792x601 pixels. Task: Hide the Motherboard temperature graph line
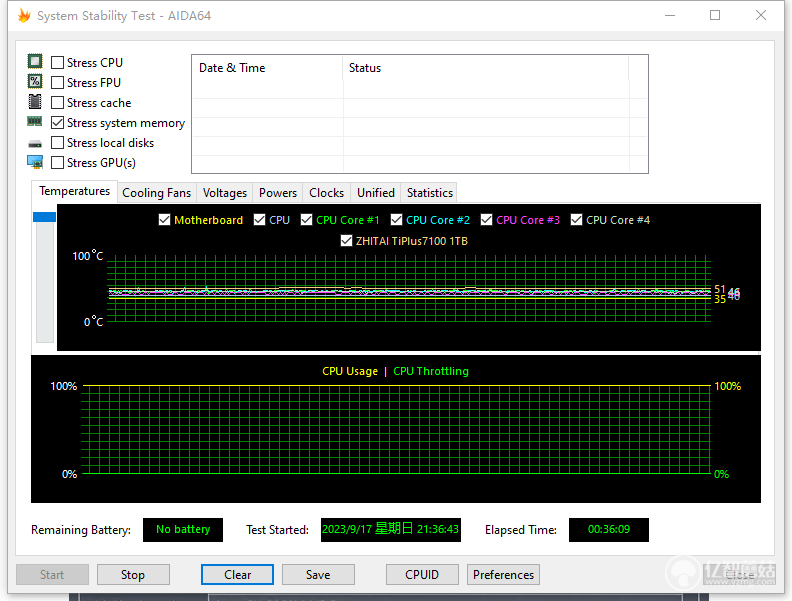[x=164, y=220]
